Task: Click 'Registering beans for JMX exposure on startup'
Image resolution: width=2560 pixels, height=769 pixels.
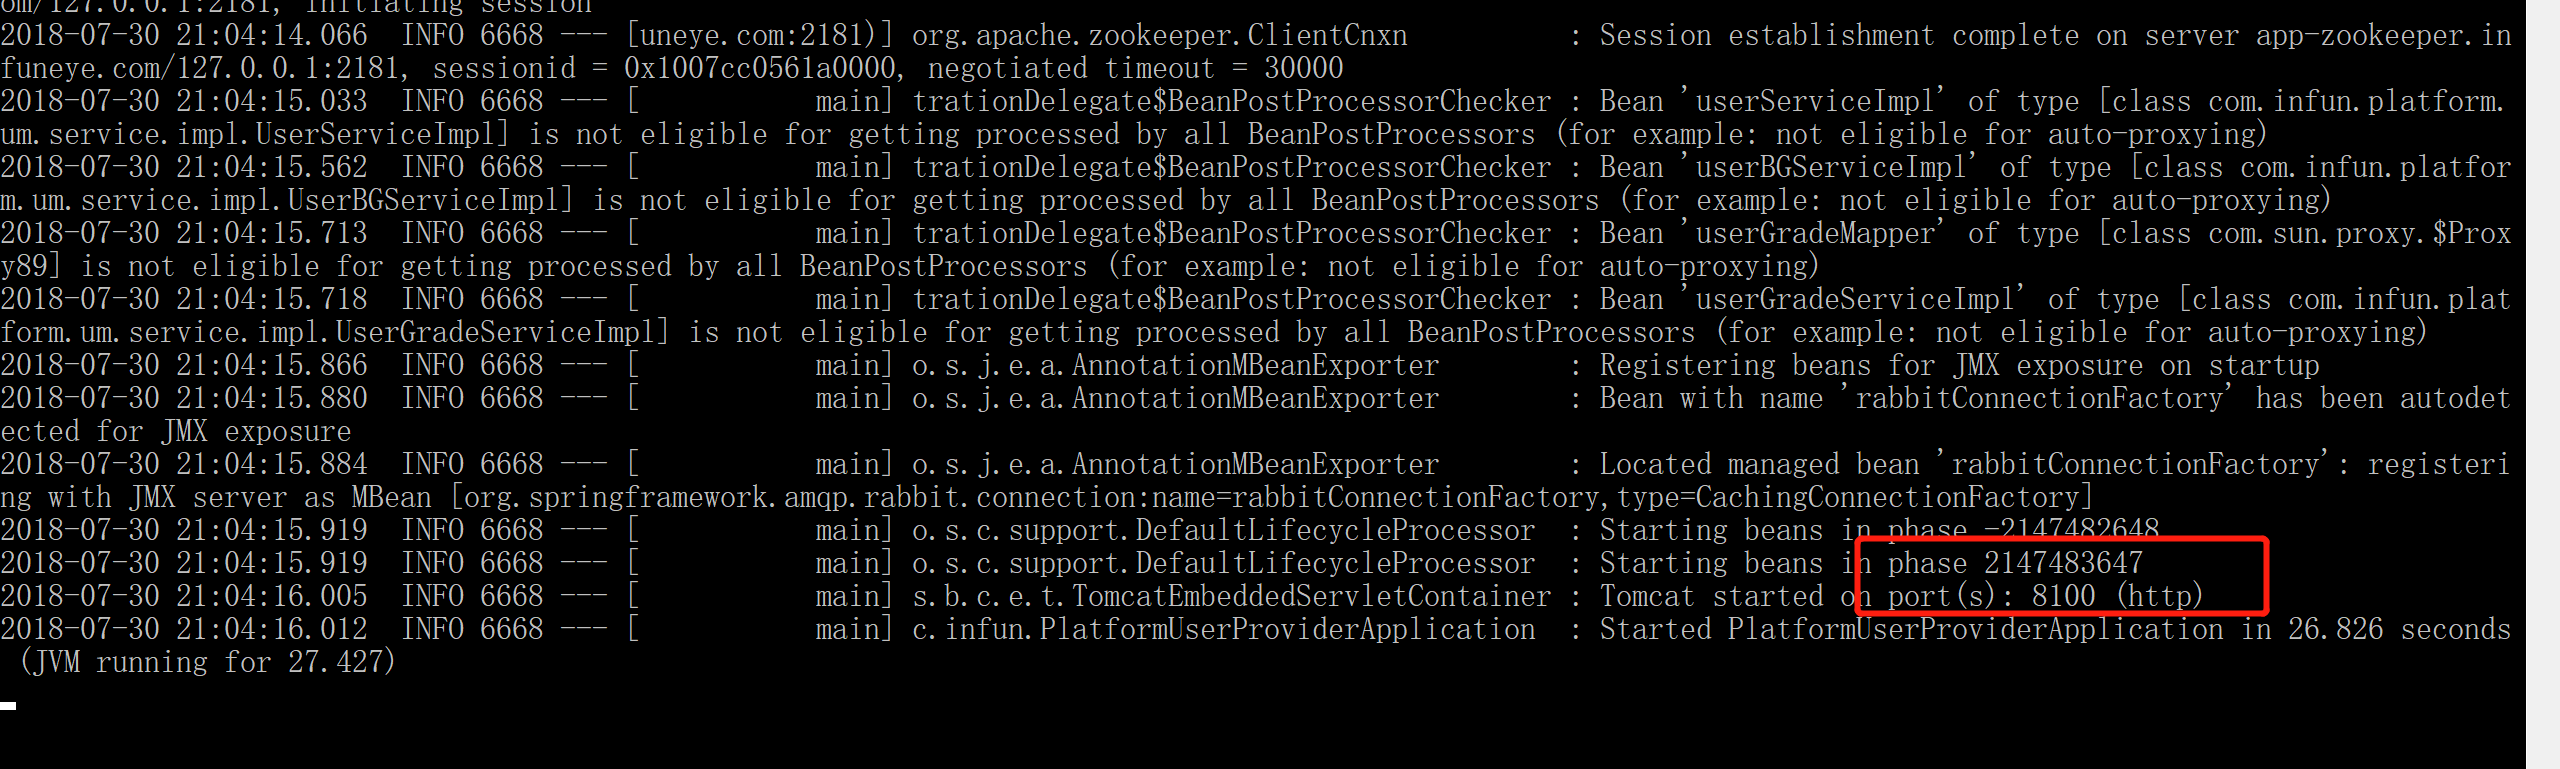Action: coord(1959,366)
